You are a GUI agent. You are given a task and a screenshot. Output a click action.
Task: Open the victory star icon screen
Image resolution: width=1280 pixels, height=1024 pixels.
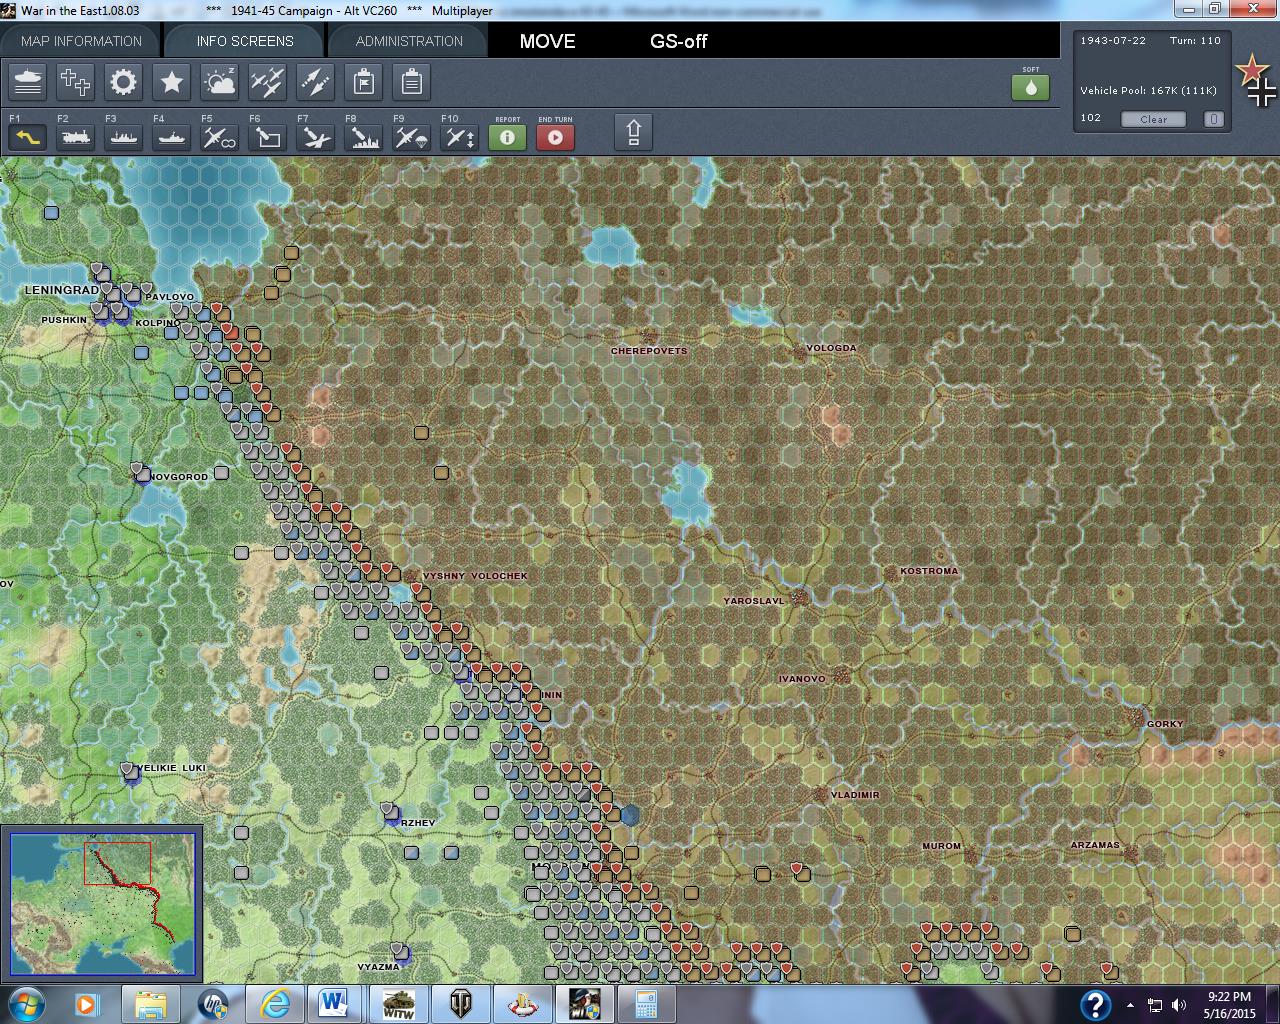coord(172,82)
